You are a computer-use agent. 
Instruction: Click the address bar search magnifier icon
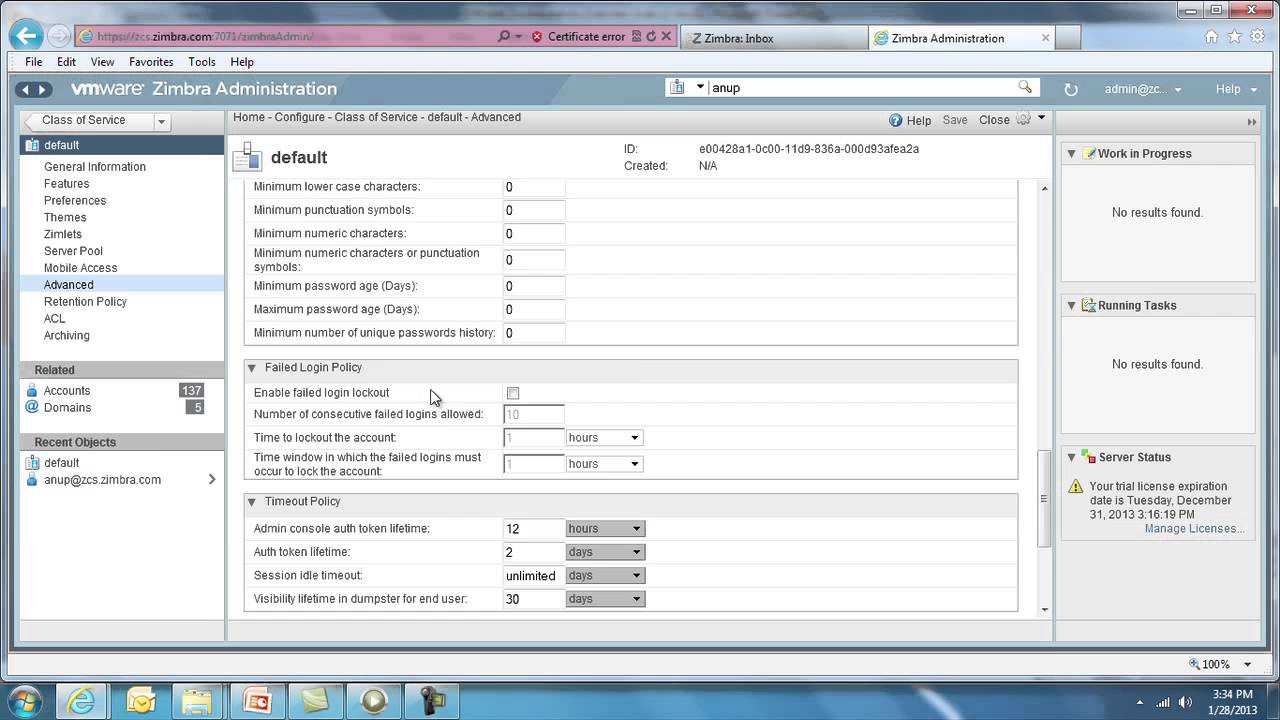(x=505, y=36)
